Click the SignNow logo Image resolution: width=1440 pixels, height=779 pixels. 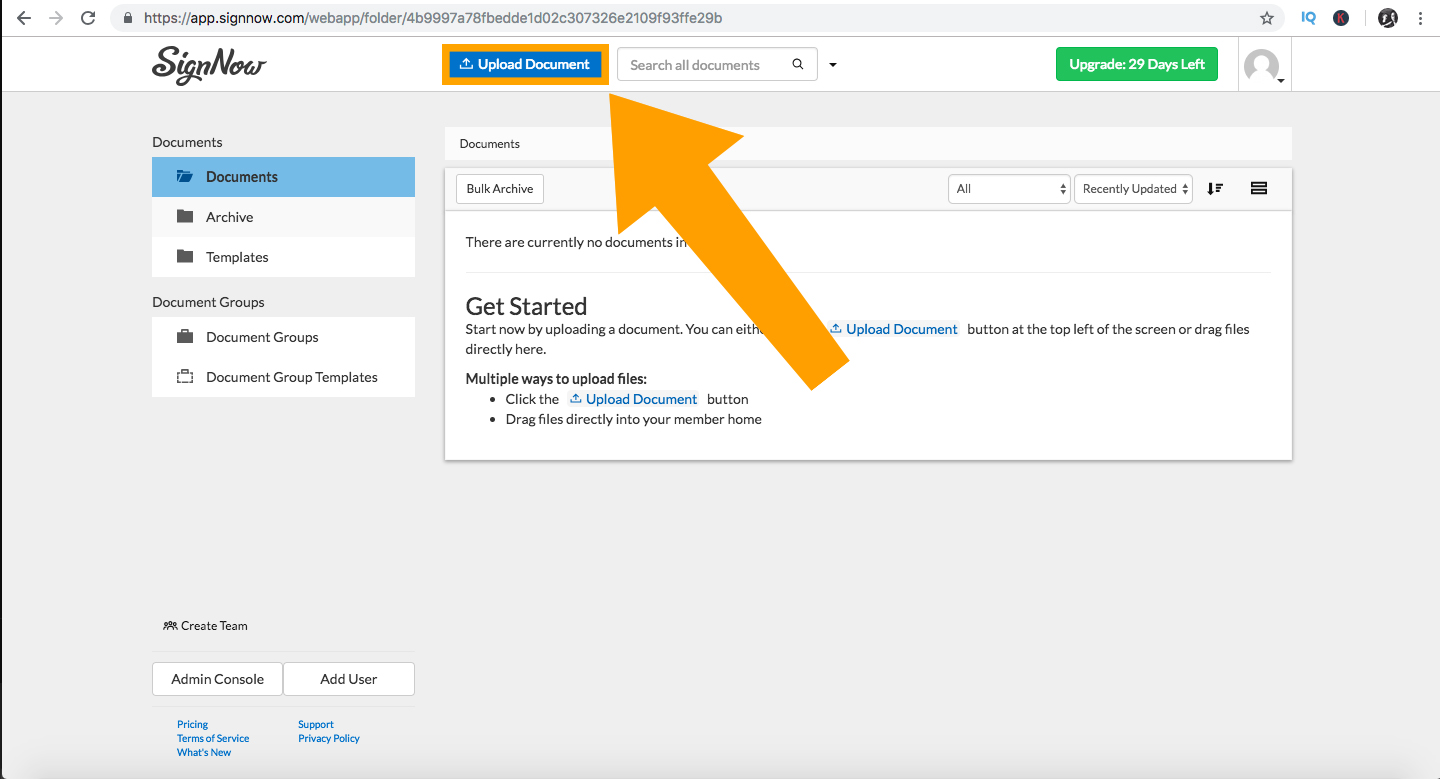click(x=208, y=64)
